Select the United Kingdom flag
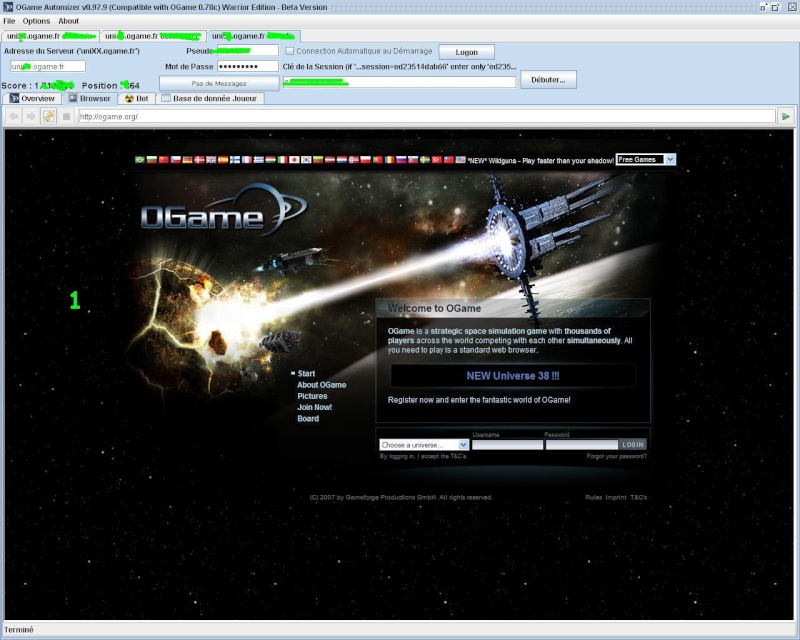The height and width of the screenshot is (640, 800). pyautogui.click(x=211, y=160)
